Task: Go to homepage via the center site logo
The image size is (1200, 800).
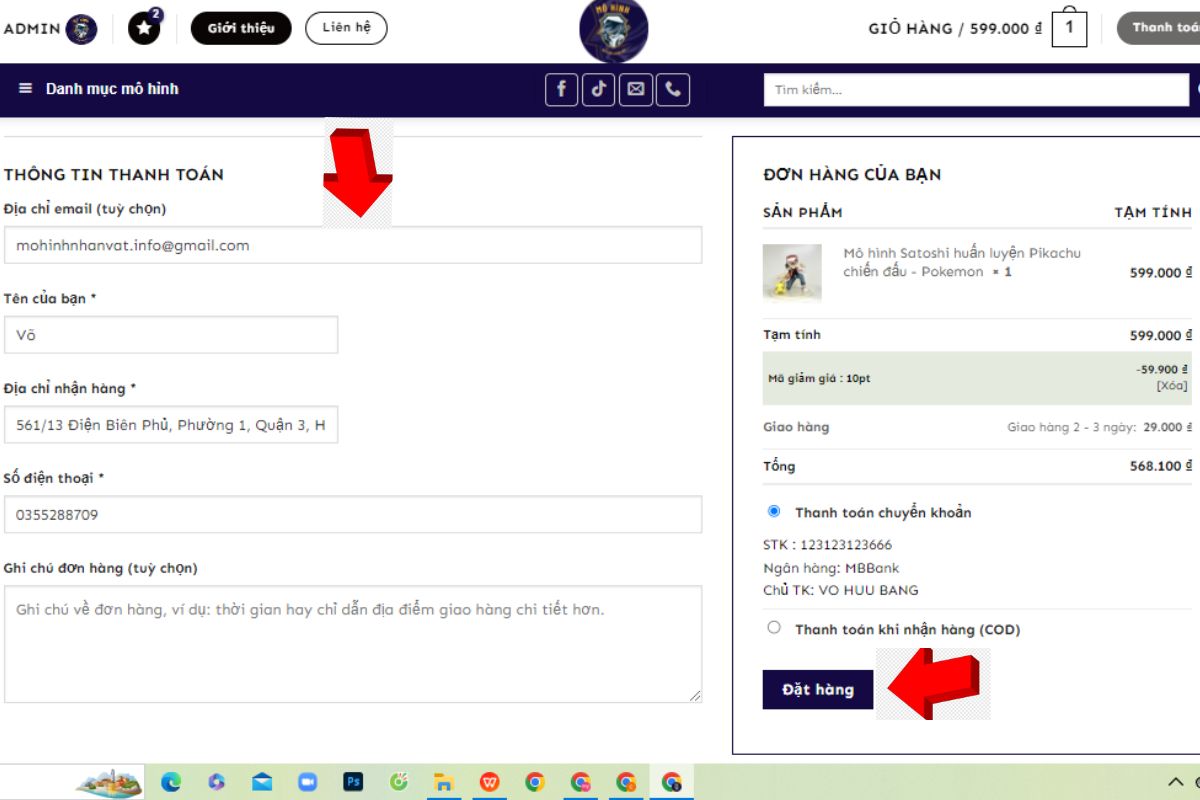Action: 614,30
